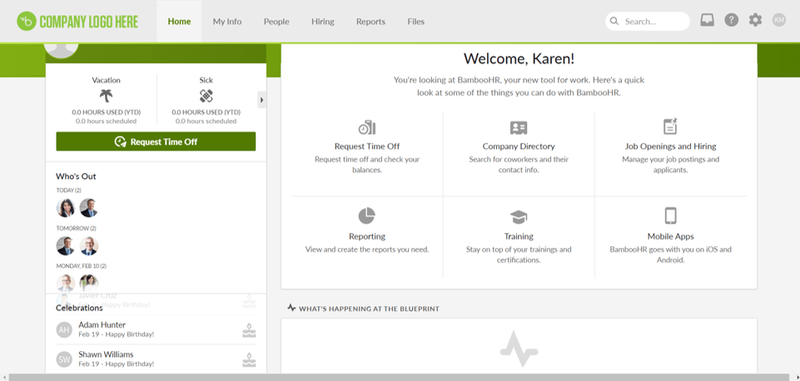Select second person out today photo
The width and height of the screenshot is (800, 381).
(x=89, y=208)
